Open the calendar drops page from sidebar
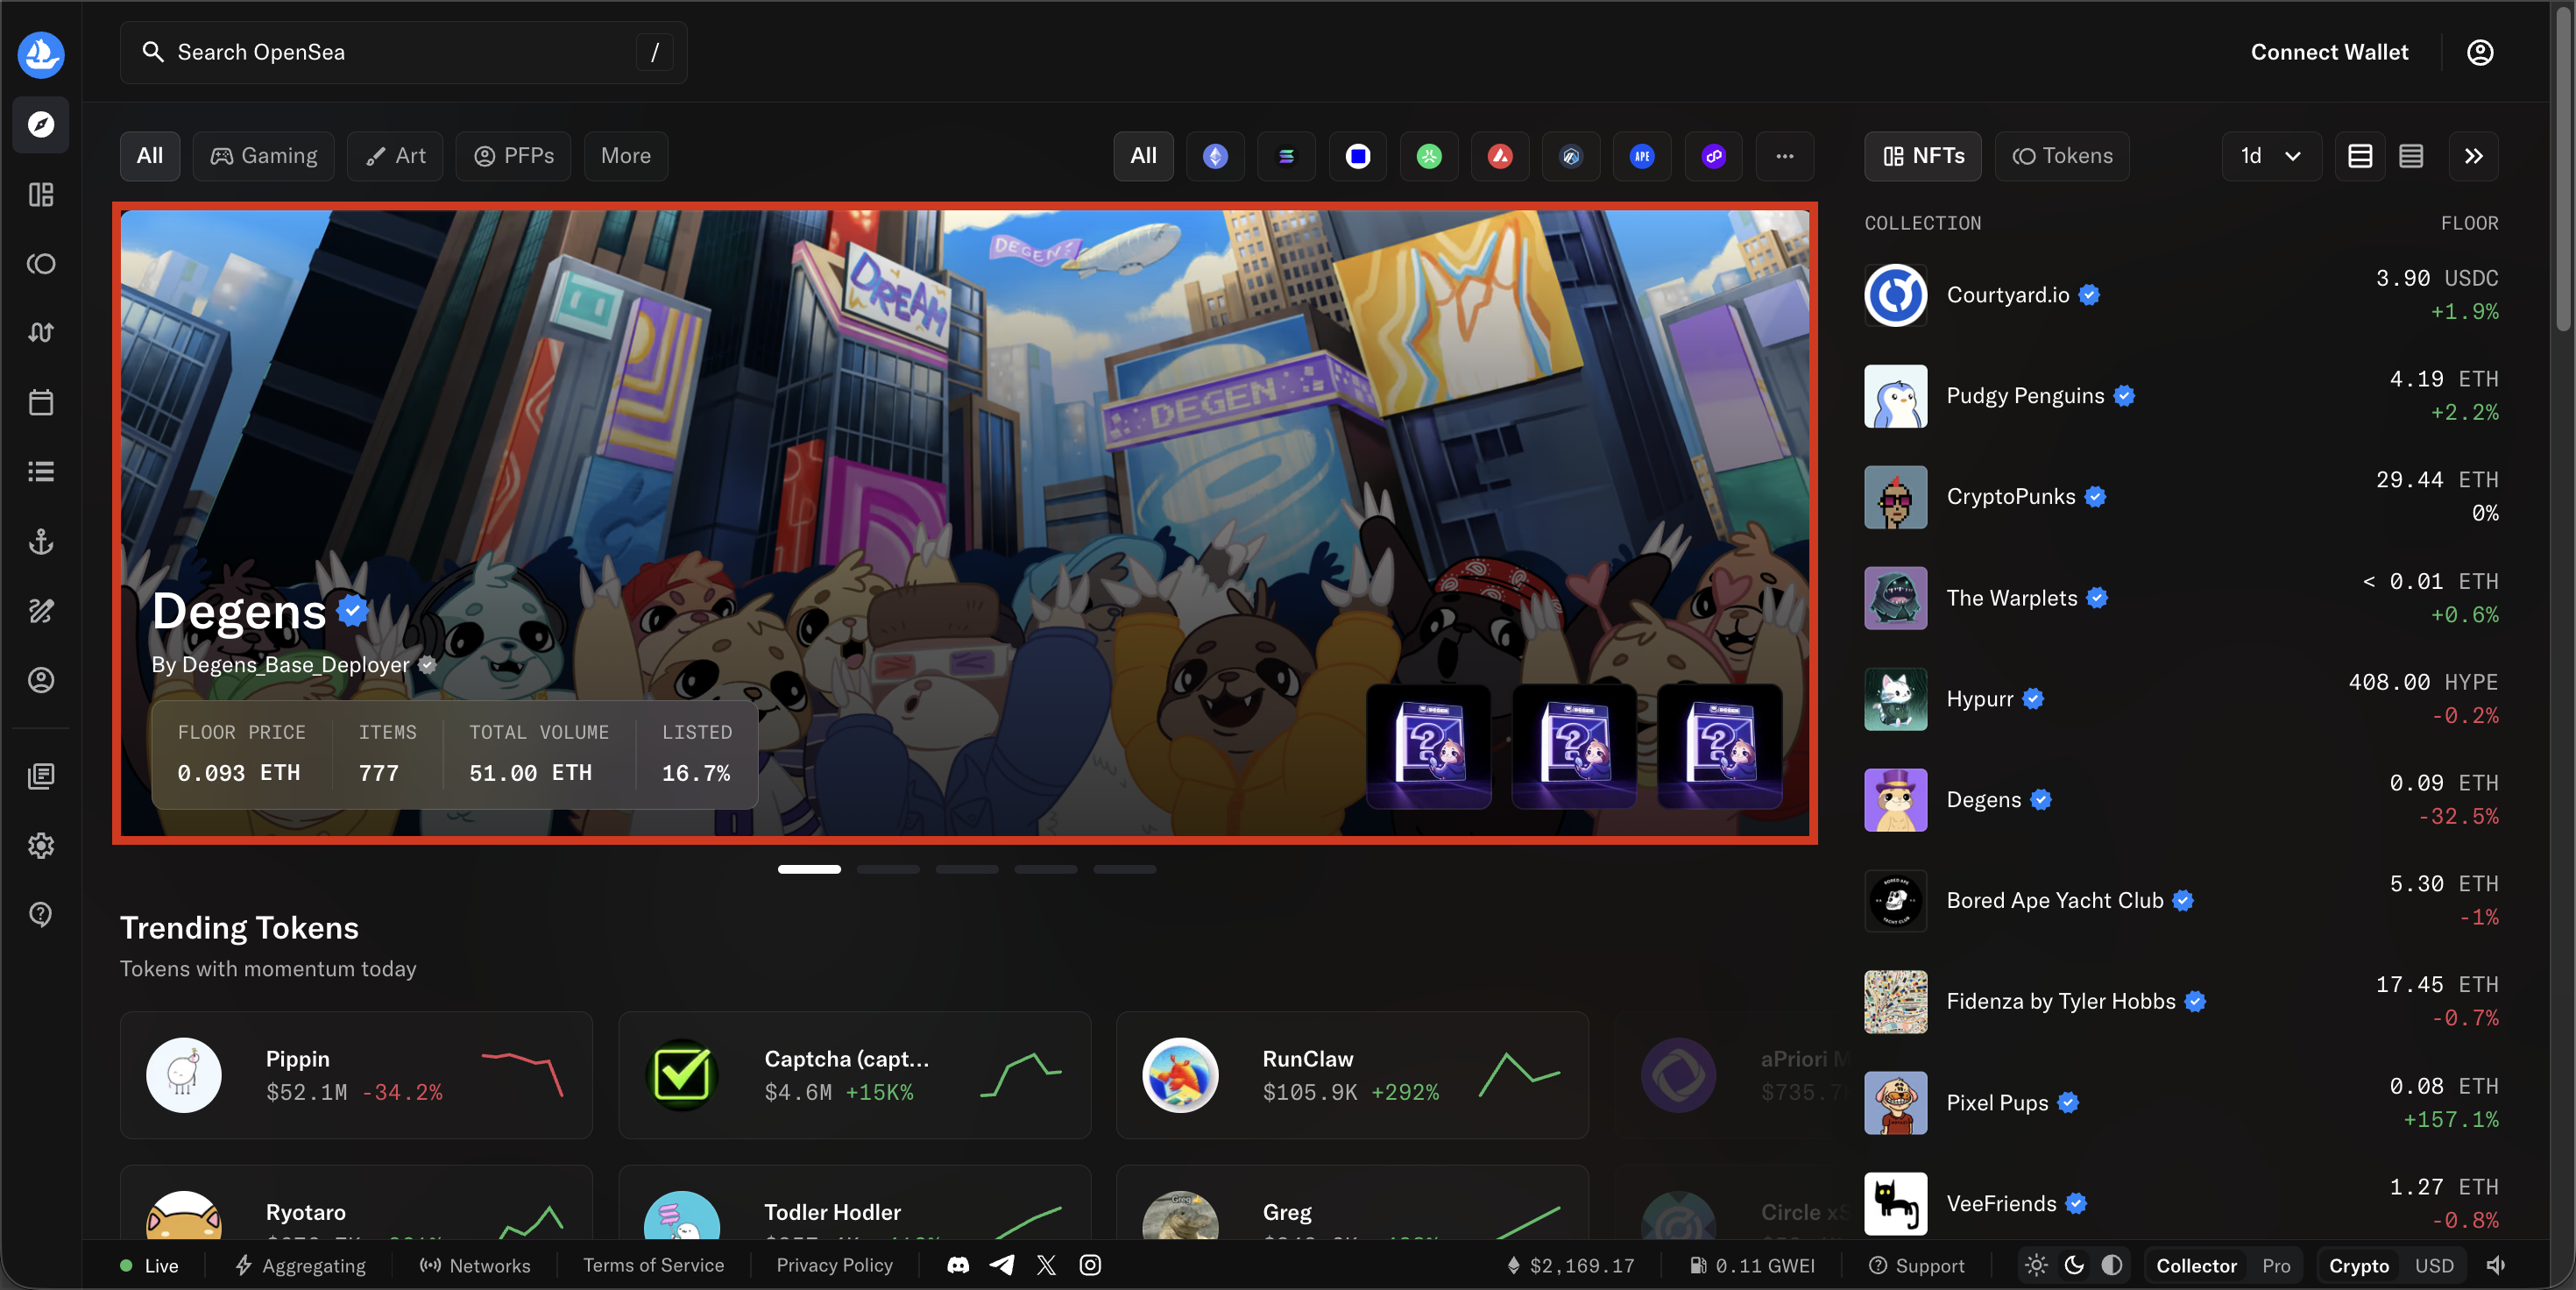 (x=40, y=402)
